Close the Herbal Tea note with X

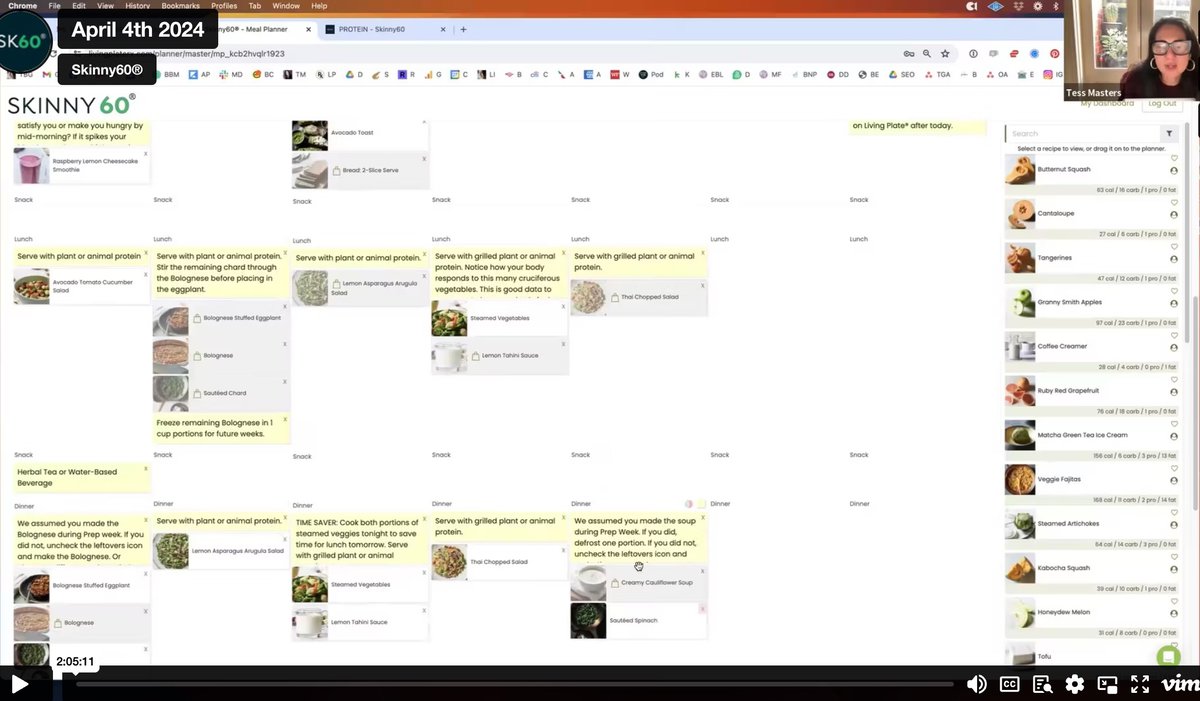145,468
